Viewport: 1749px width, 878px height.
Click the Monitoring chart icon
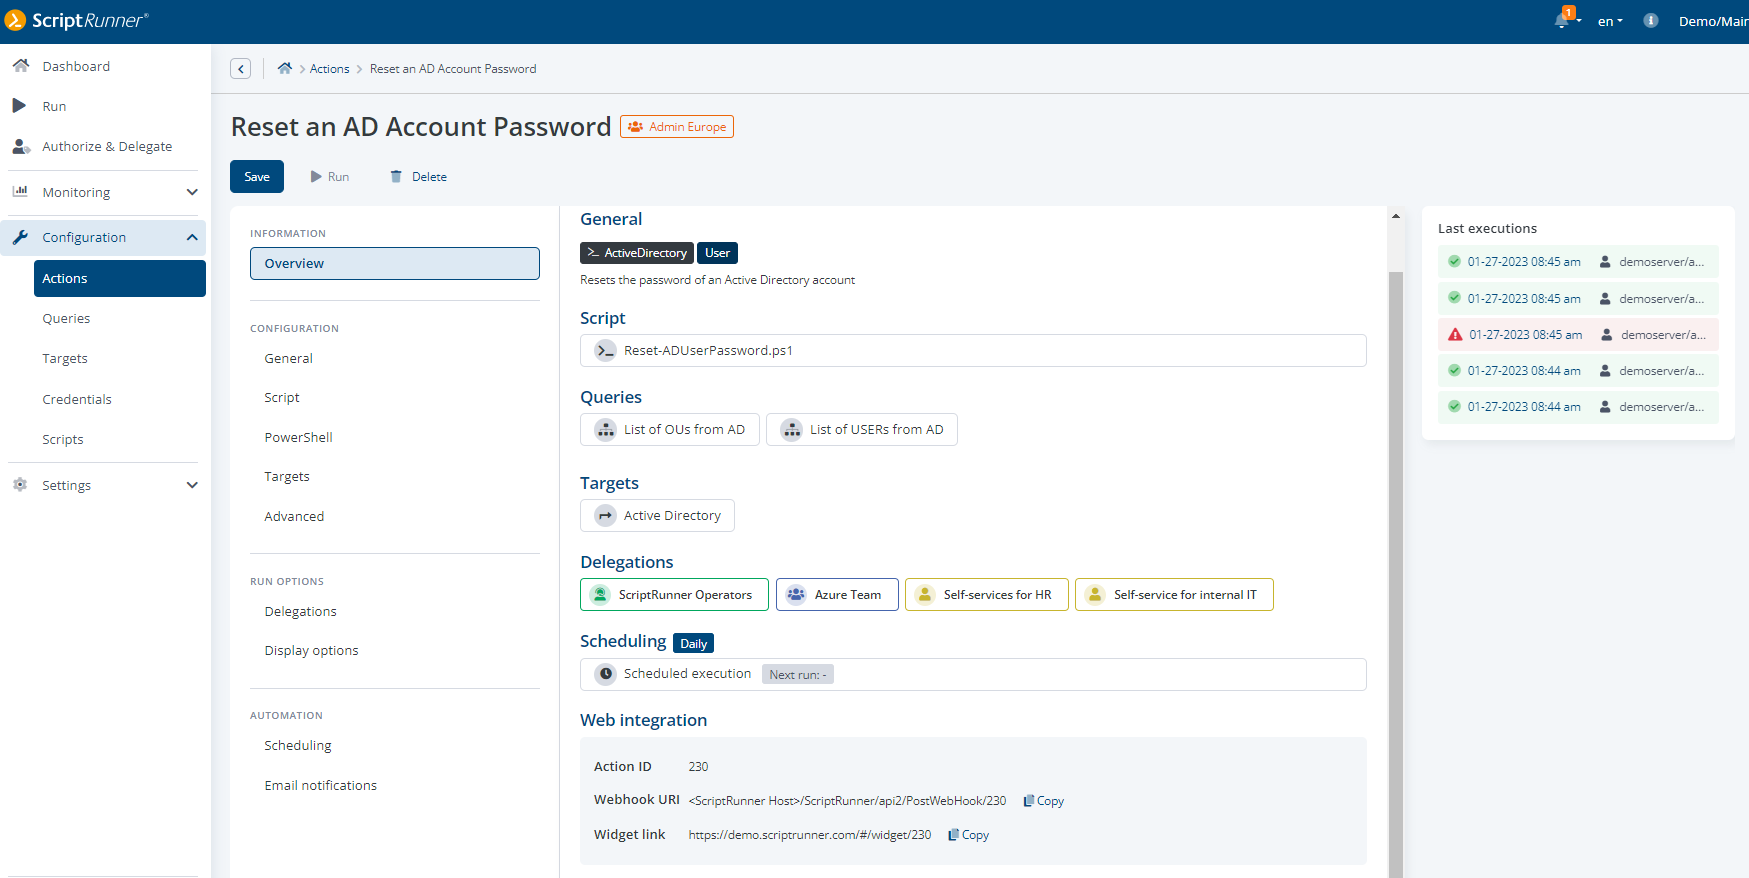pos(20,191)
